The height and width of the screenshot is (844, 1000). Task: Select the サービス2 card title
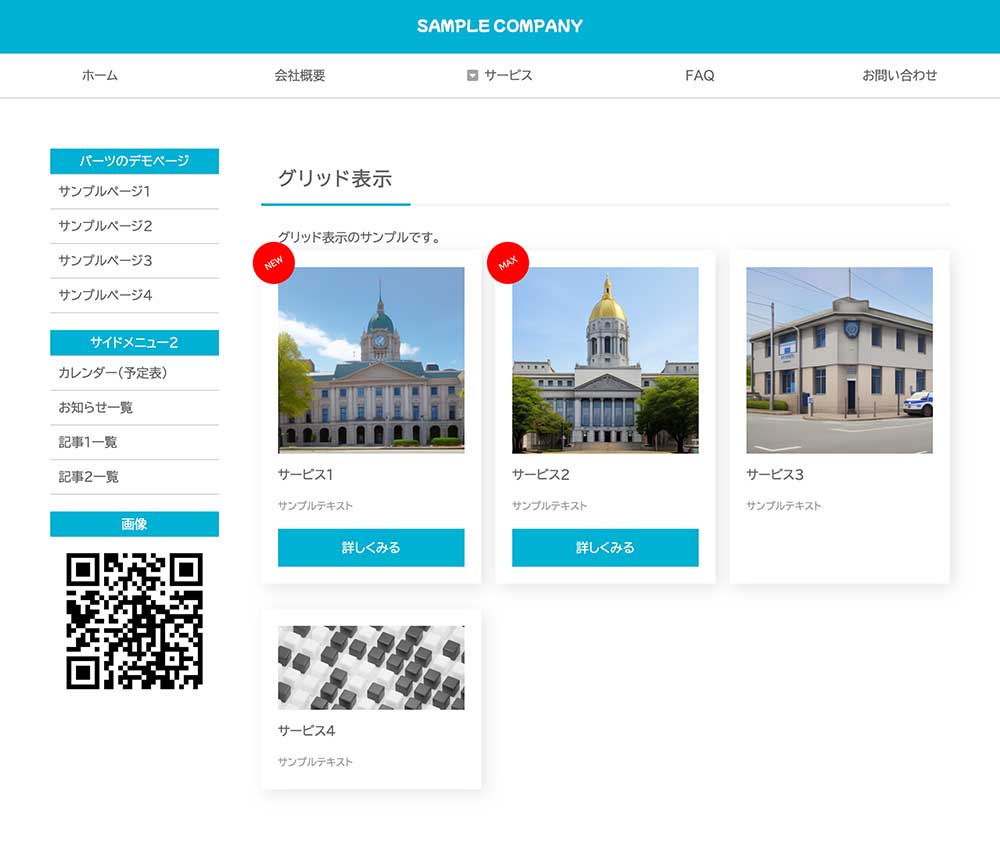(541, 475)
